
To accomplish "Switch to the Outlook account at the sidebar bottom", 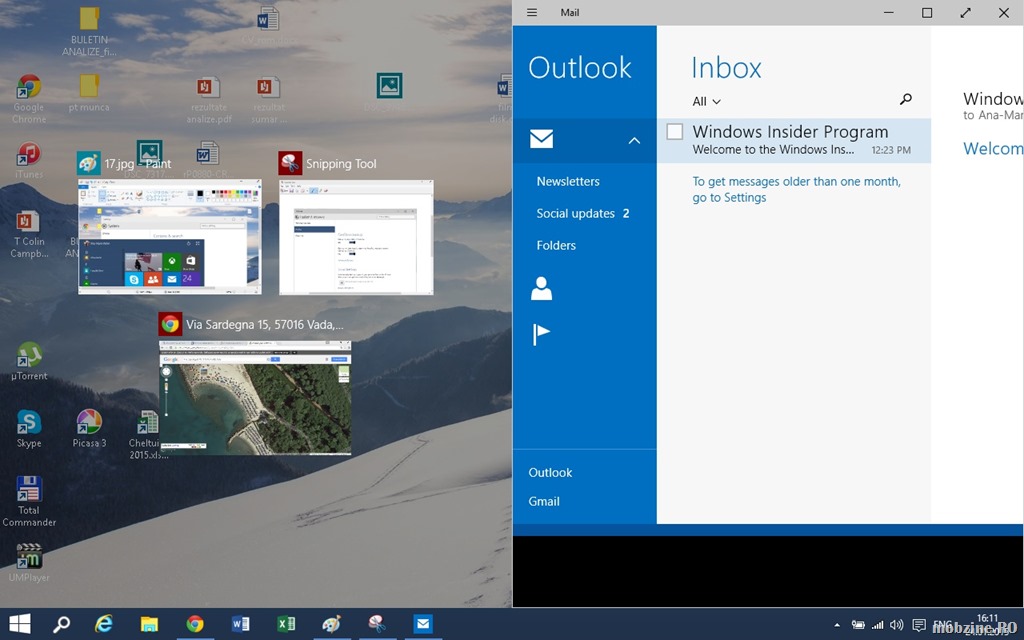I will tap(551, 473).
